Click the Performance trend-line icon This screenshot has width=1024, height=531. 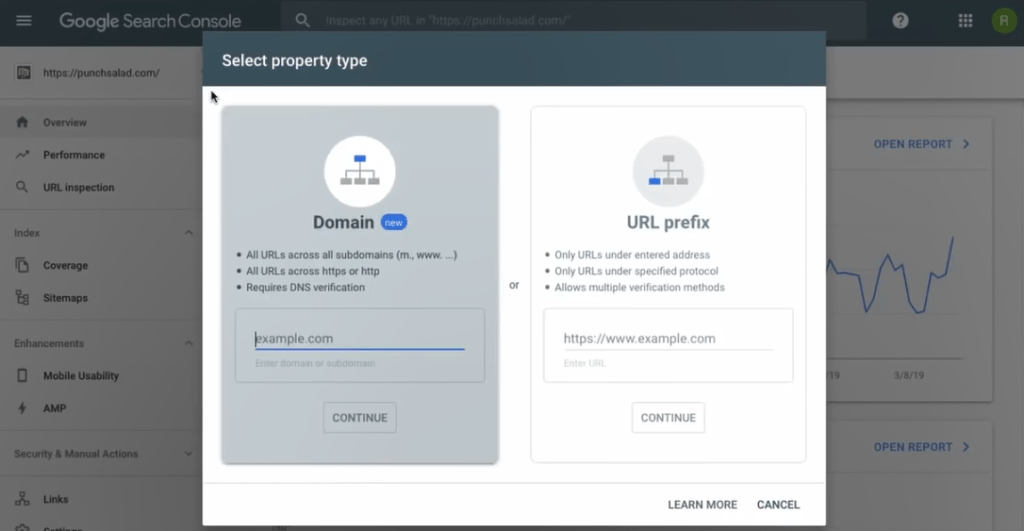(22, 155)
